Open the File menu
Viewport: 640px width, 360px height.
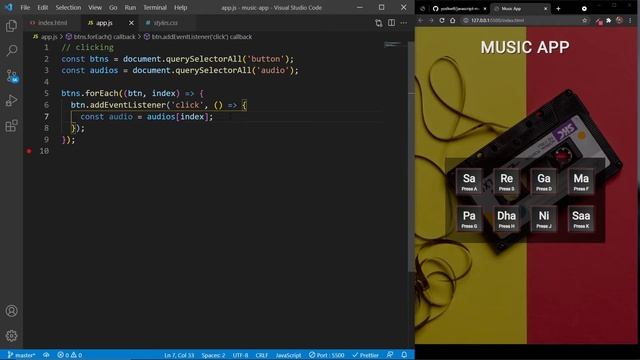point(25,7)
